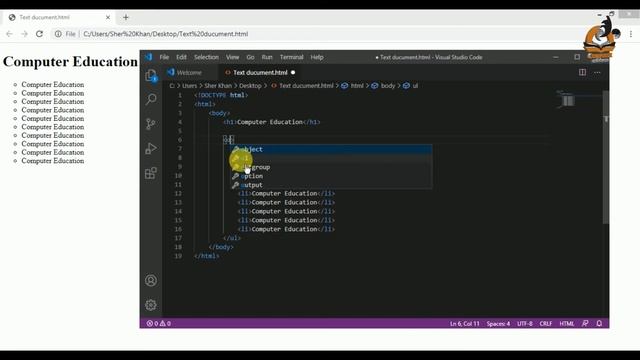Choose 'optgroup' from the suggestion list
The image size is (640, 360).
pos(331,167)
